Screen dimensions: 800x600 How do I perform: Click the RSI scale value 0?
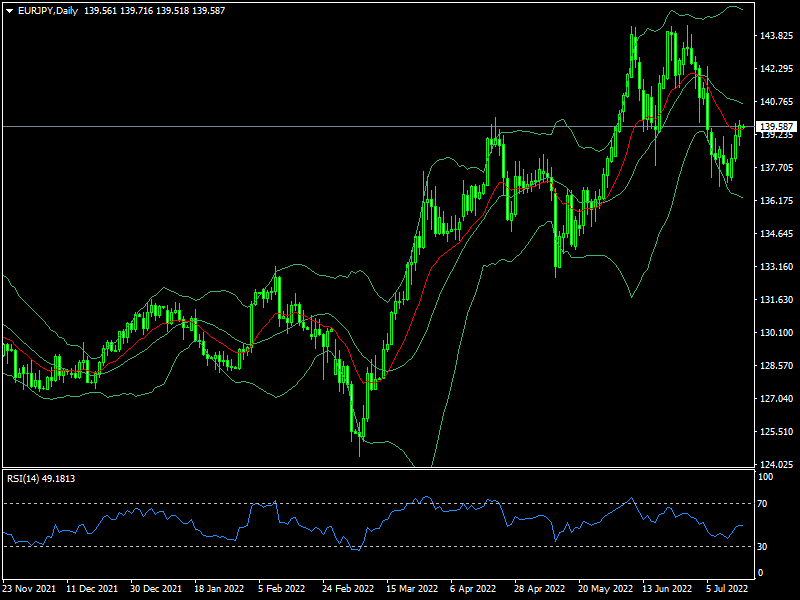(761, 573)
